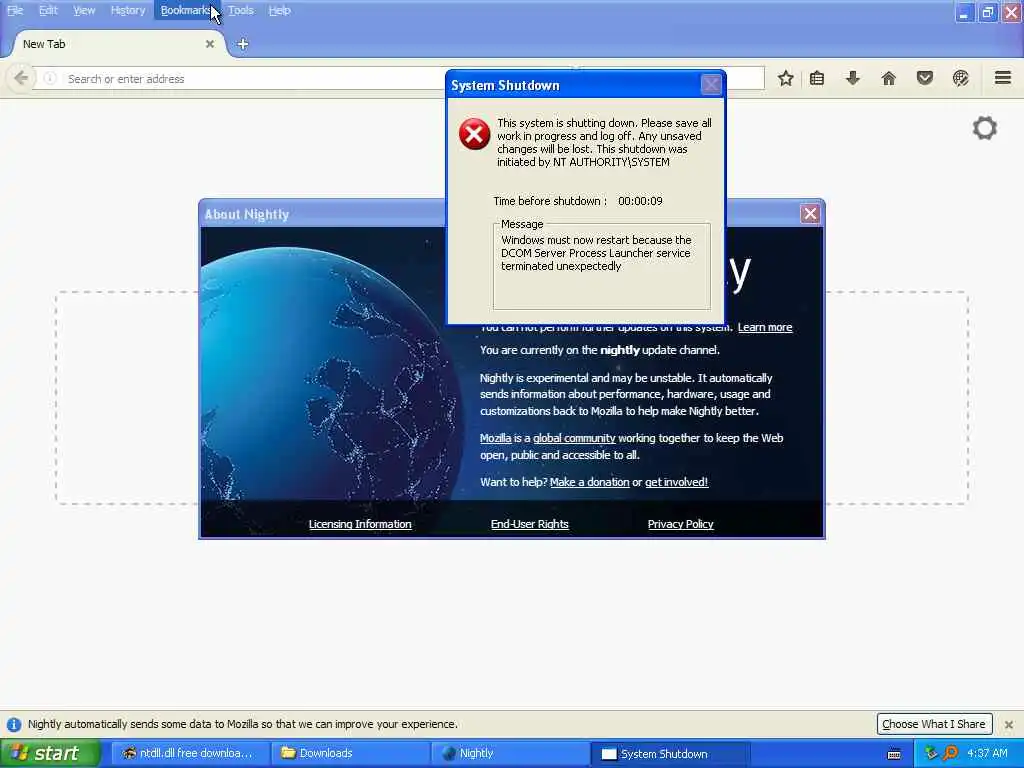Click the back arrow navigation button
Viewport: 1024px width, 768px height.
(x=21, y=78)
